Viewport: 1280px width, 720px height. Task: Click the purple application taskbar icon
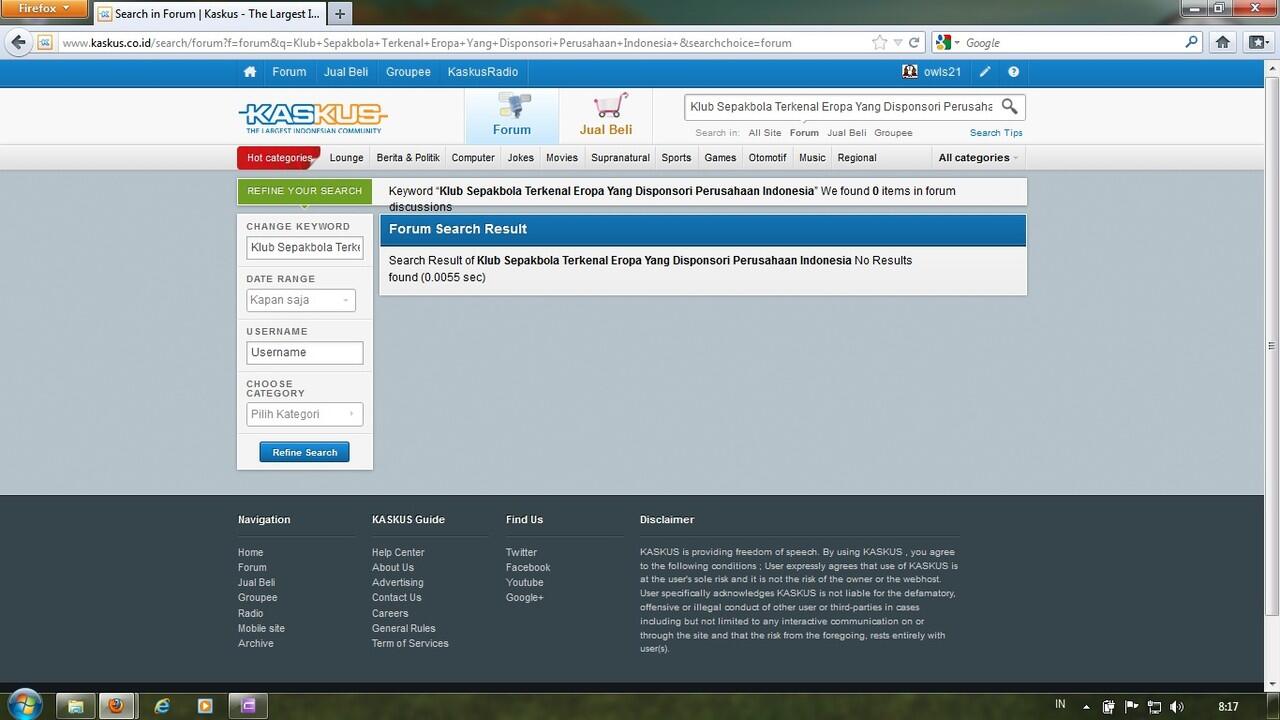point(248,706)
